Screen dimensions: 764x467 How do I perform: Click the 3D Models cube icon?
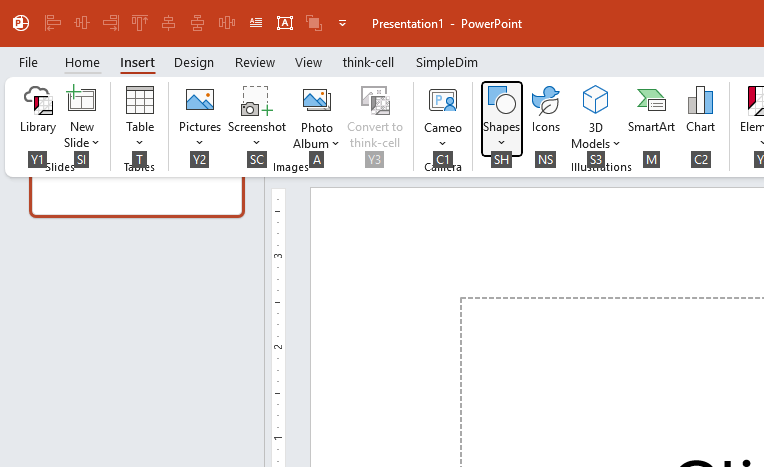[x=595, y=99]
